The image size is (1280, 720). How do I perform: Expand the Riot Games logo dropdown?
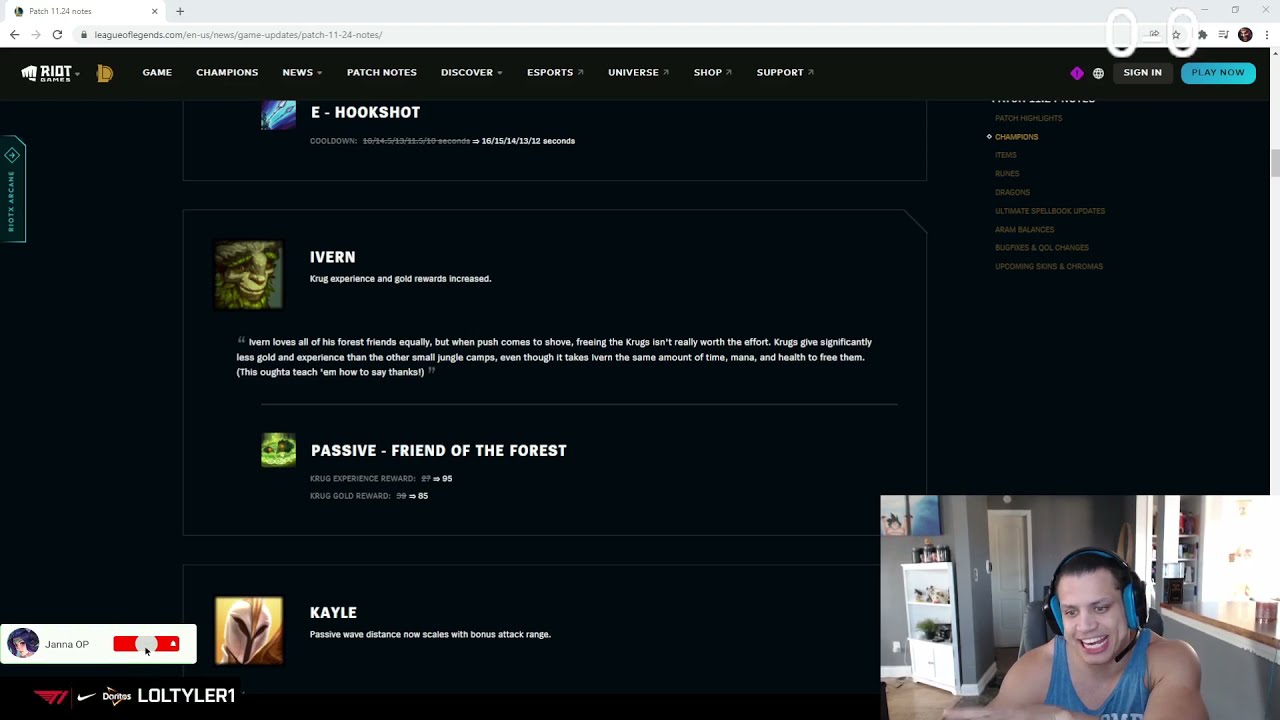50,73
